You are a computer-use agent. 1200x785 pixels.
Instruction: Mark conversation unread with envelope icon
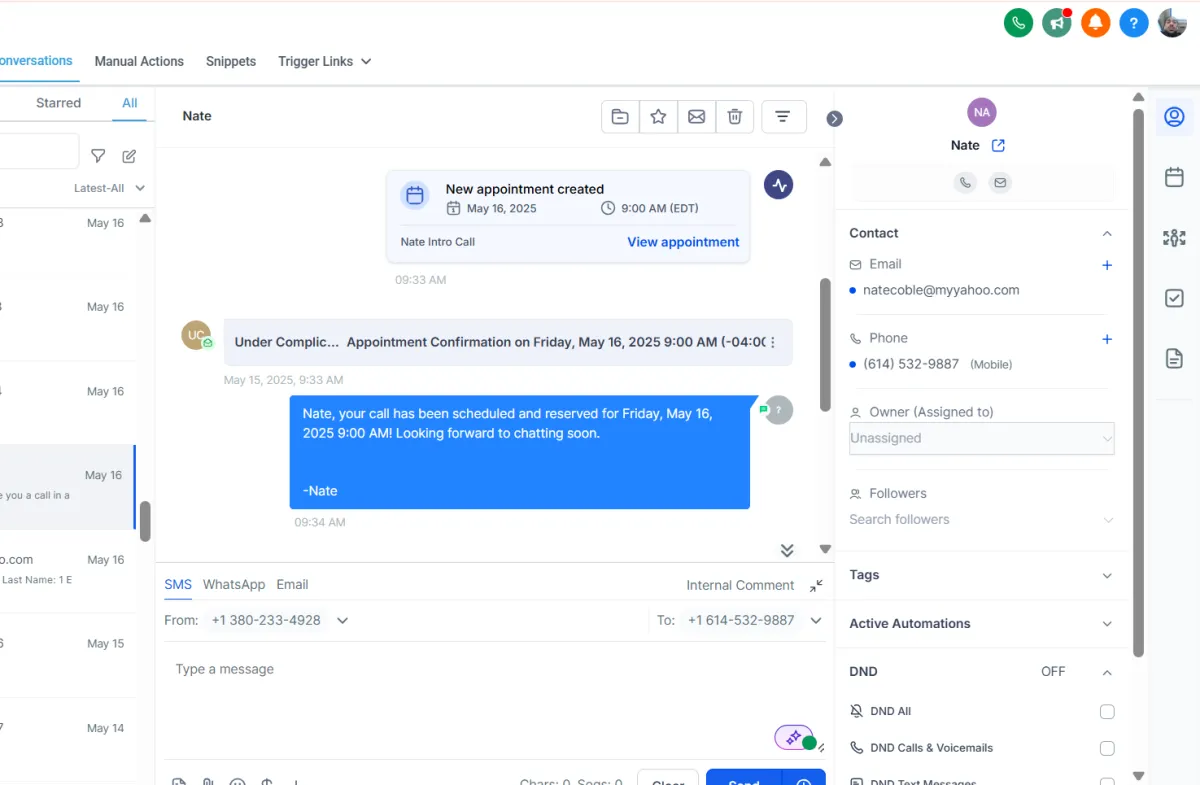pyautogui.click(x=696, y=117)
